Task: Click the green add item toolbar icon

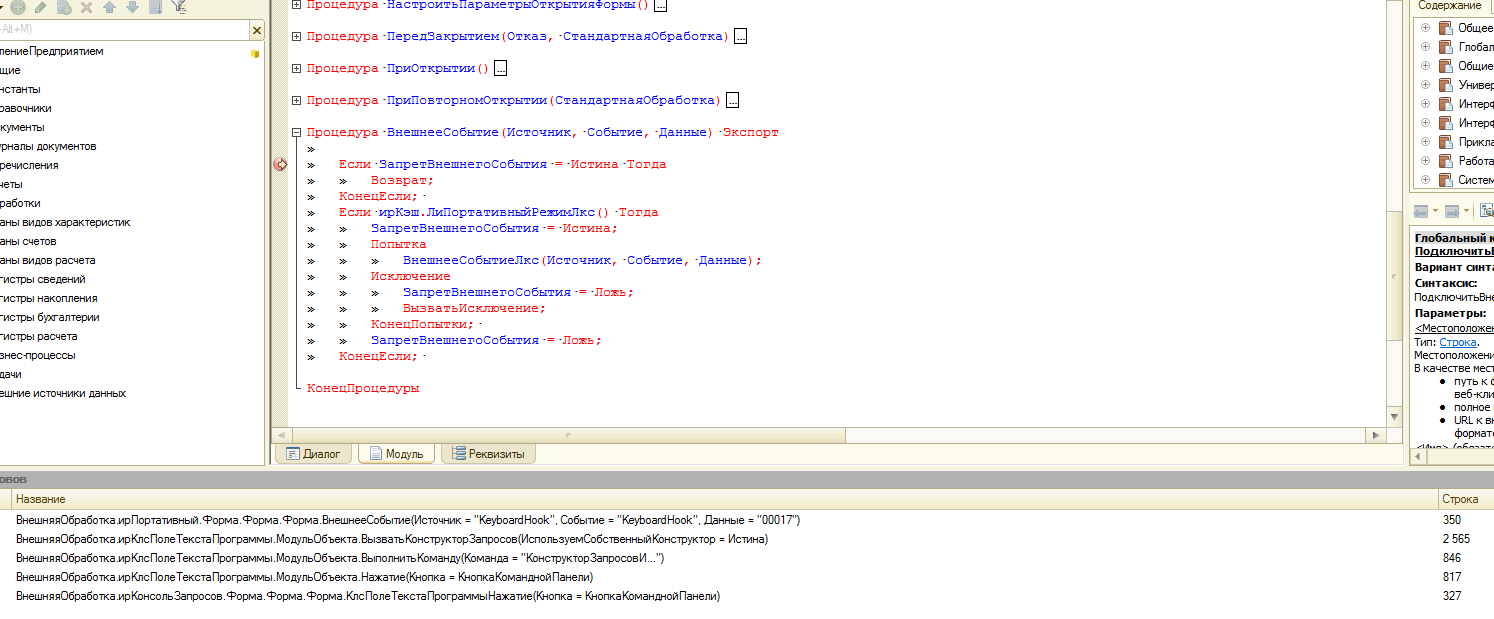Action: [x=18, y=7]
